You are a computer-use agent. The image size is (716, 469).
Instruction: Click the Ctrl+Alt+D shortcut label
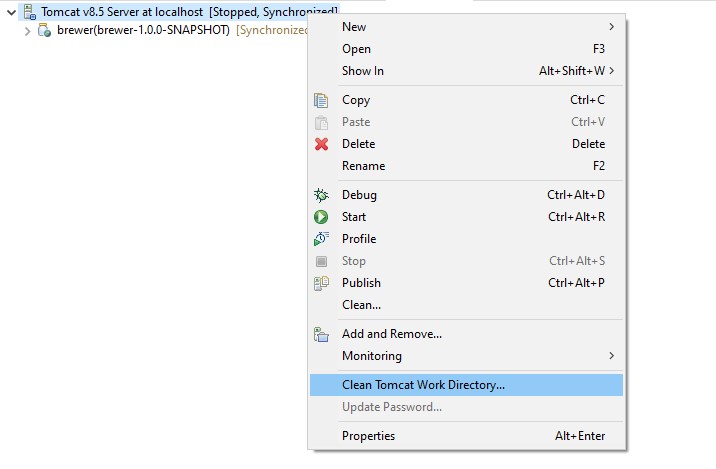coord(576,195)
